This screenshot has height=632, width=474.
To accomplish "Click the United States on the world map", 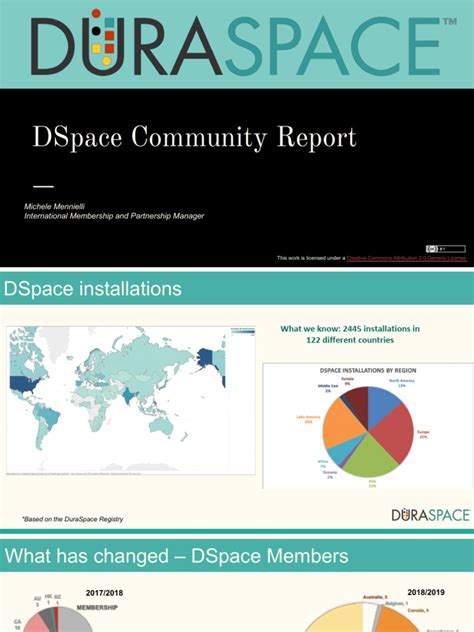I will click(x=25, y=384).
